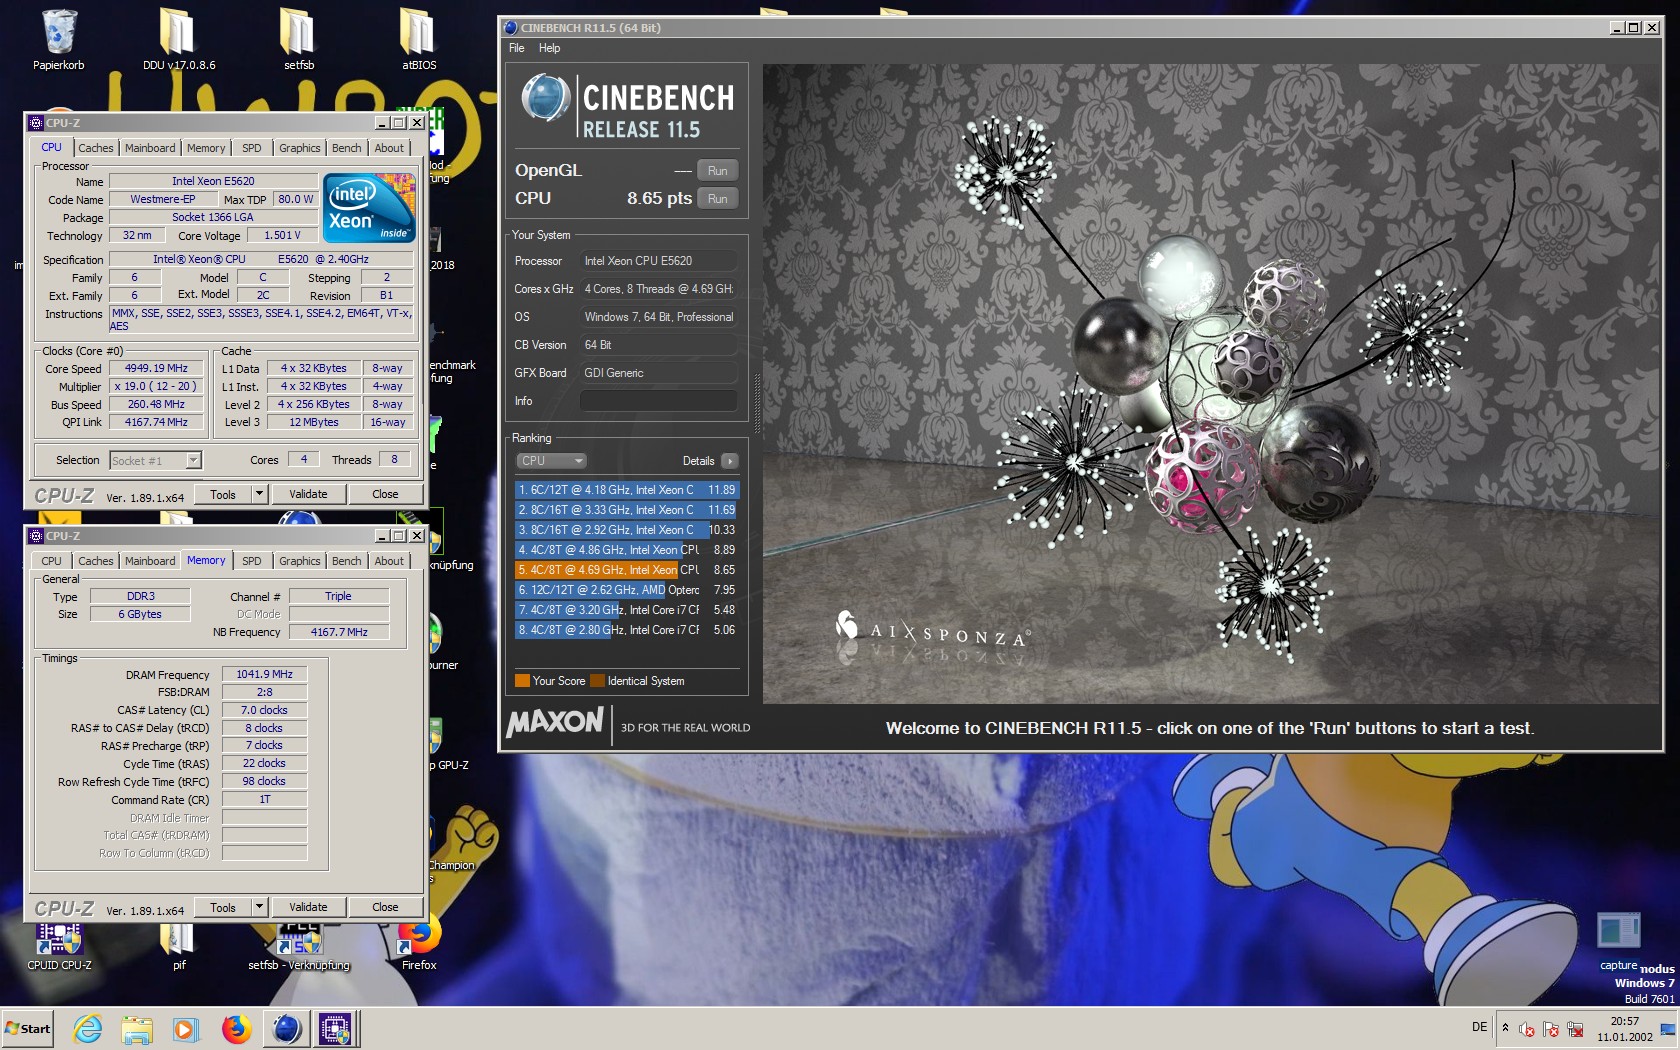Click the Cinebench globe logo icon

coord(545,98)
